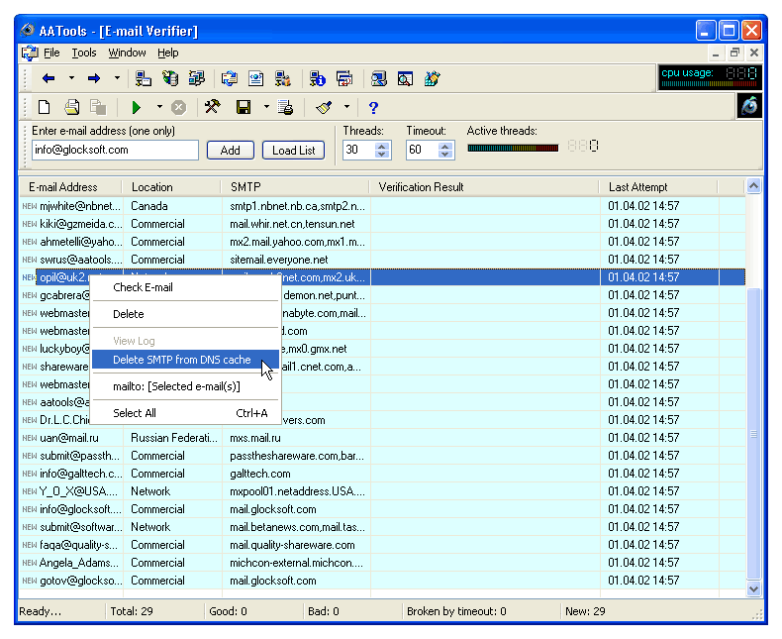
Task: Click the web page document toolbar icon
Action: point(256,78)
